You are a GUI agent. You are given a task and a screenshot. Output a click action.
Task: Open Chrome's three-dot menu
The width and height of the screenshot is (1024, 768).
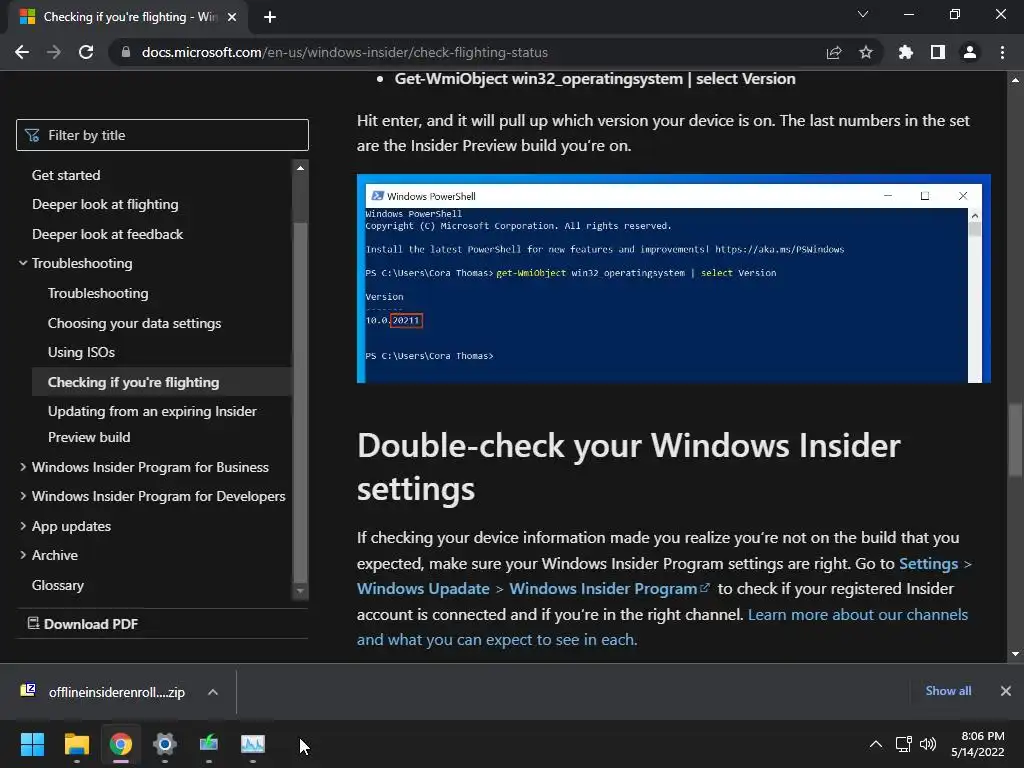coord(1002,52)
